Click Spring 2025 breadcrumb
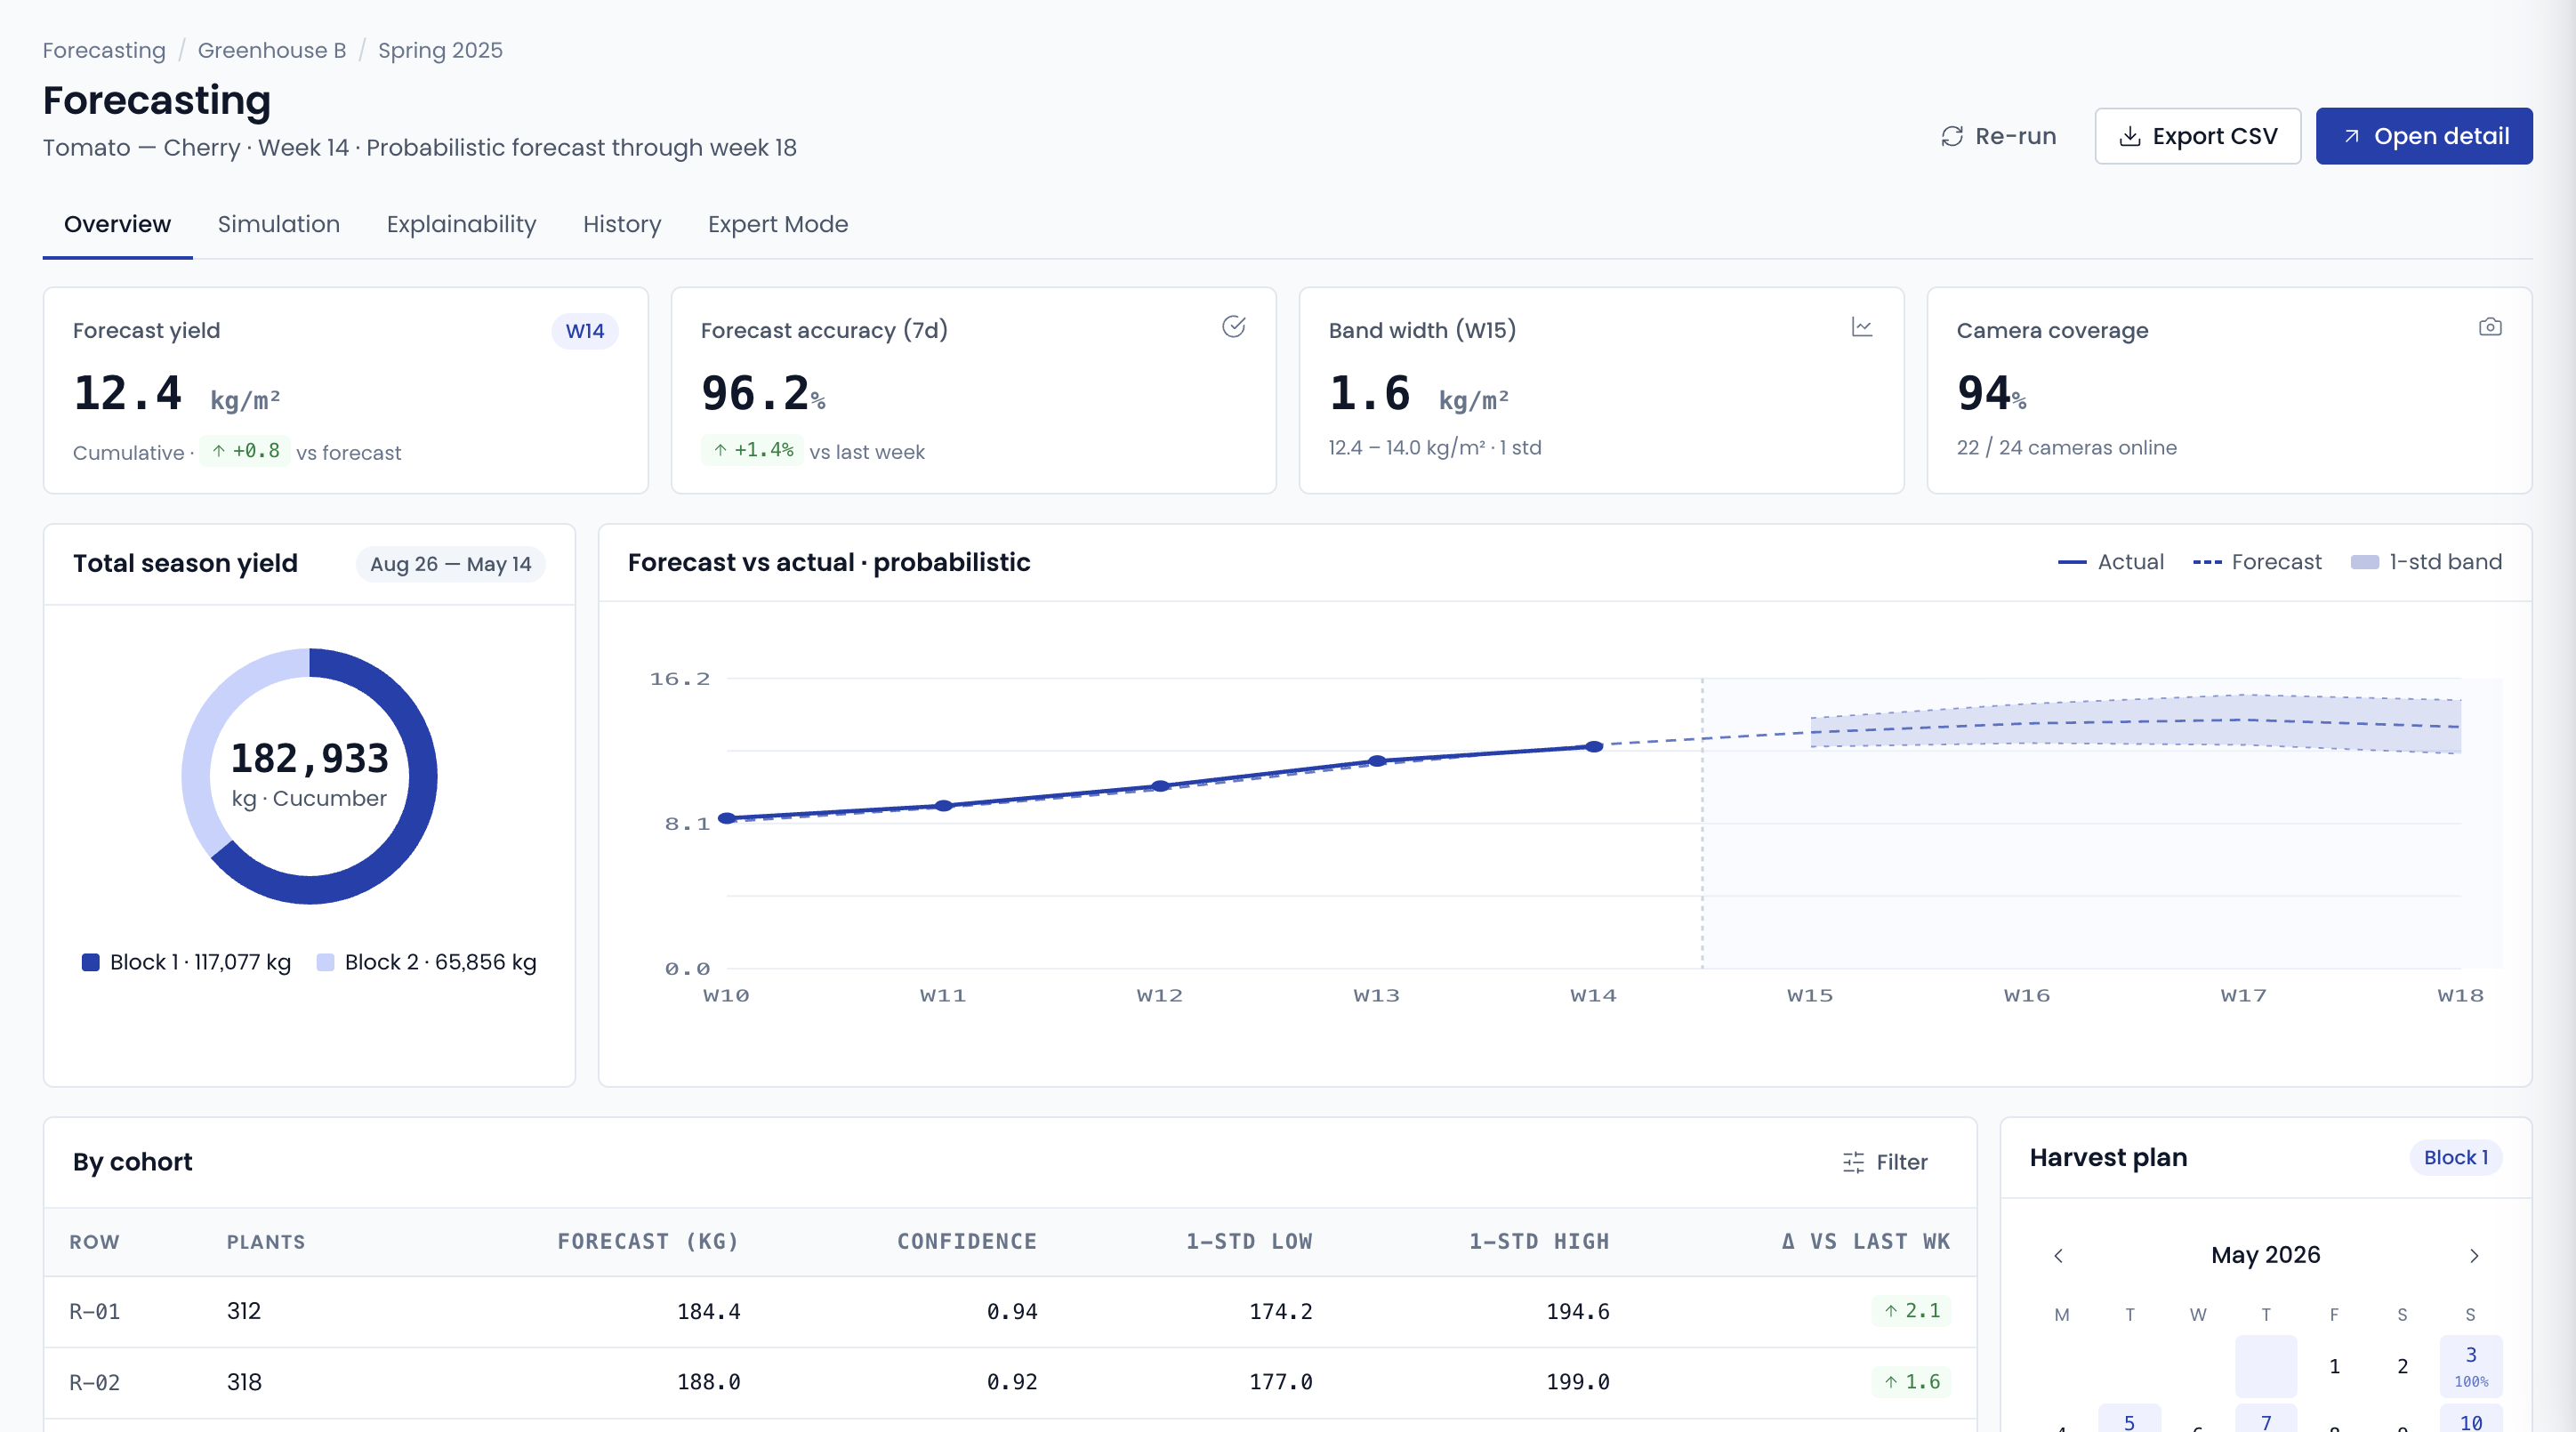This screenshot has width=2576, height=1432. 440,50
